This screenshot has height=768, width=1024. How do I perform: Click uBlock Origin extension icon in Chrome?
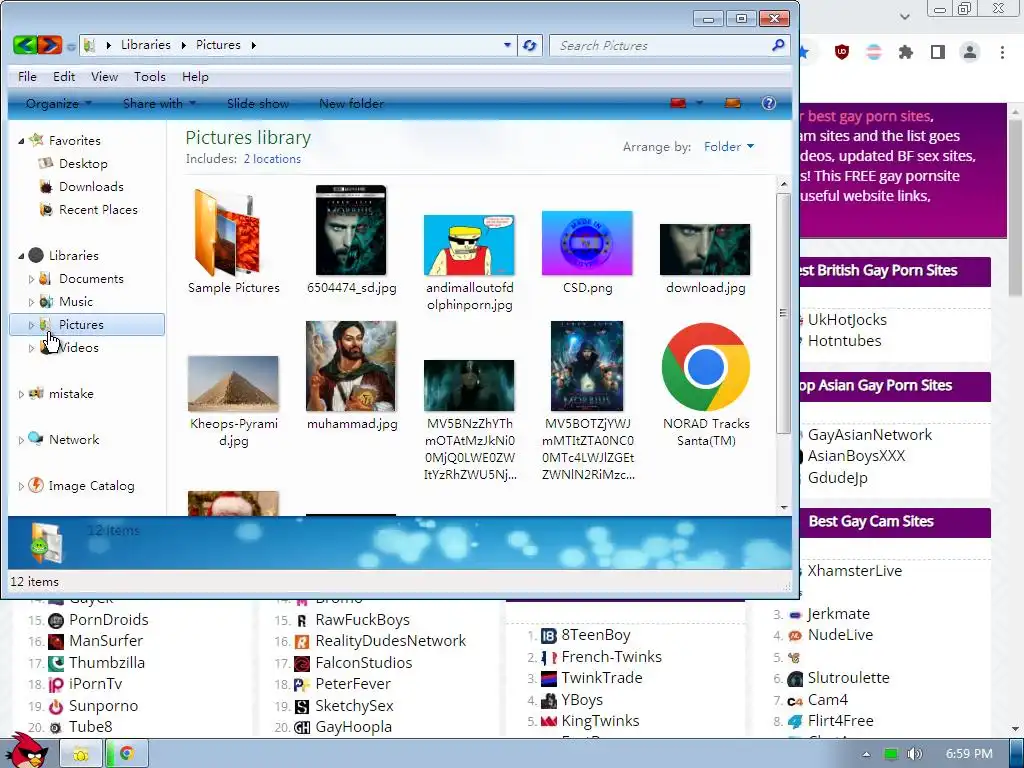click(842, 52)
